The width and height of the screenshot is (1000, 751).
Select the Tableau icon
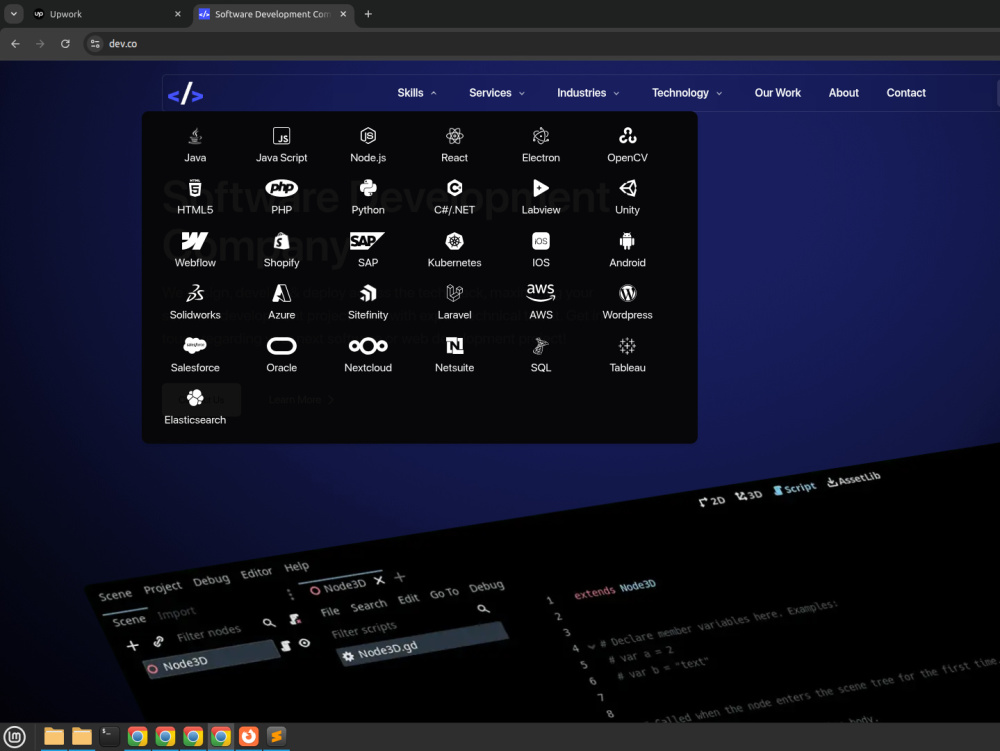tap(628, 346)
